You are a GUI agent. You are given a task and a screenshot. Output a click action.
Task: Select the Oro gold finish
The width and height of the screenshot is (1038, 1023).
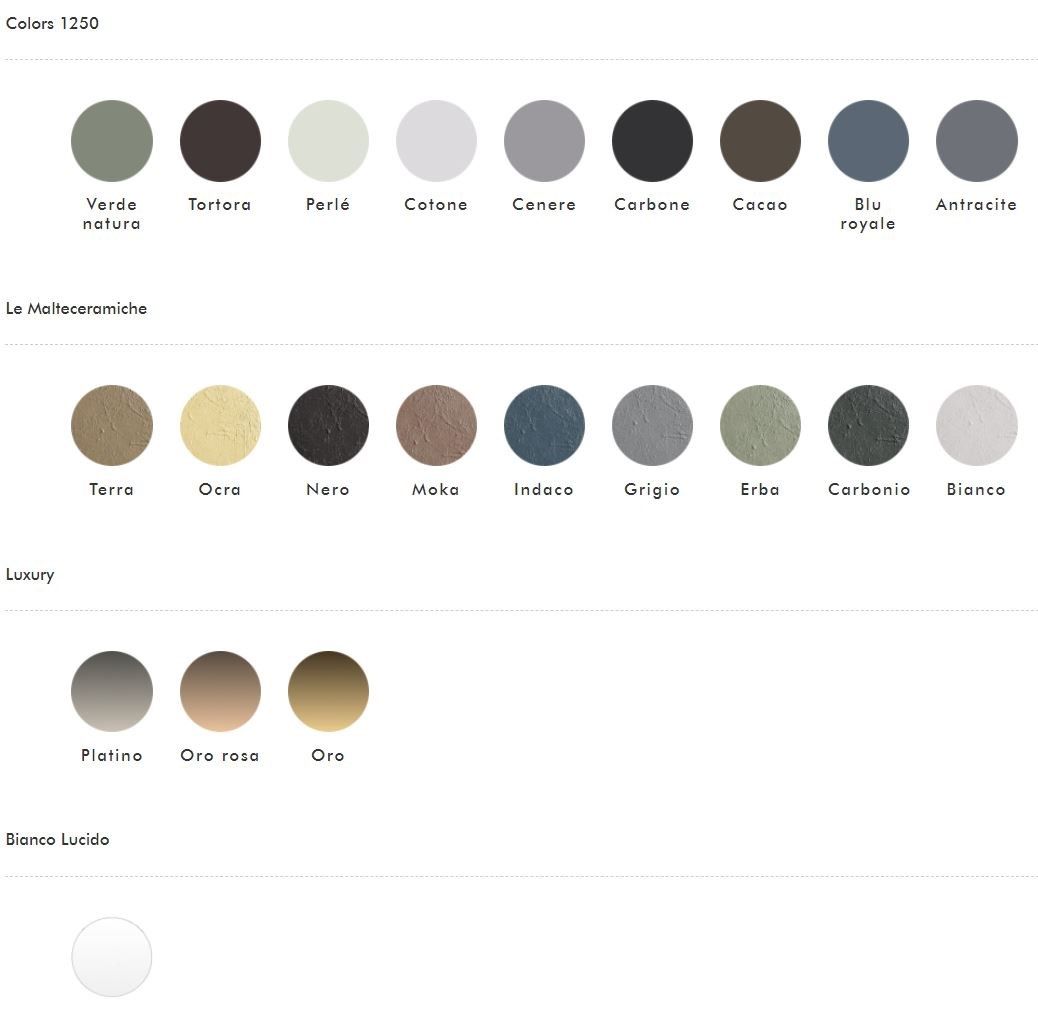pyautogui.click(x=328, y=692)
